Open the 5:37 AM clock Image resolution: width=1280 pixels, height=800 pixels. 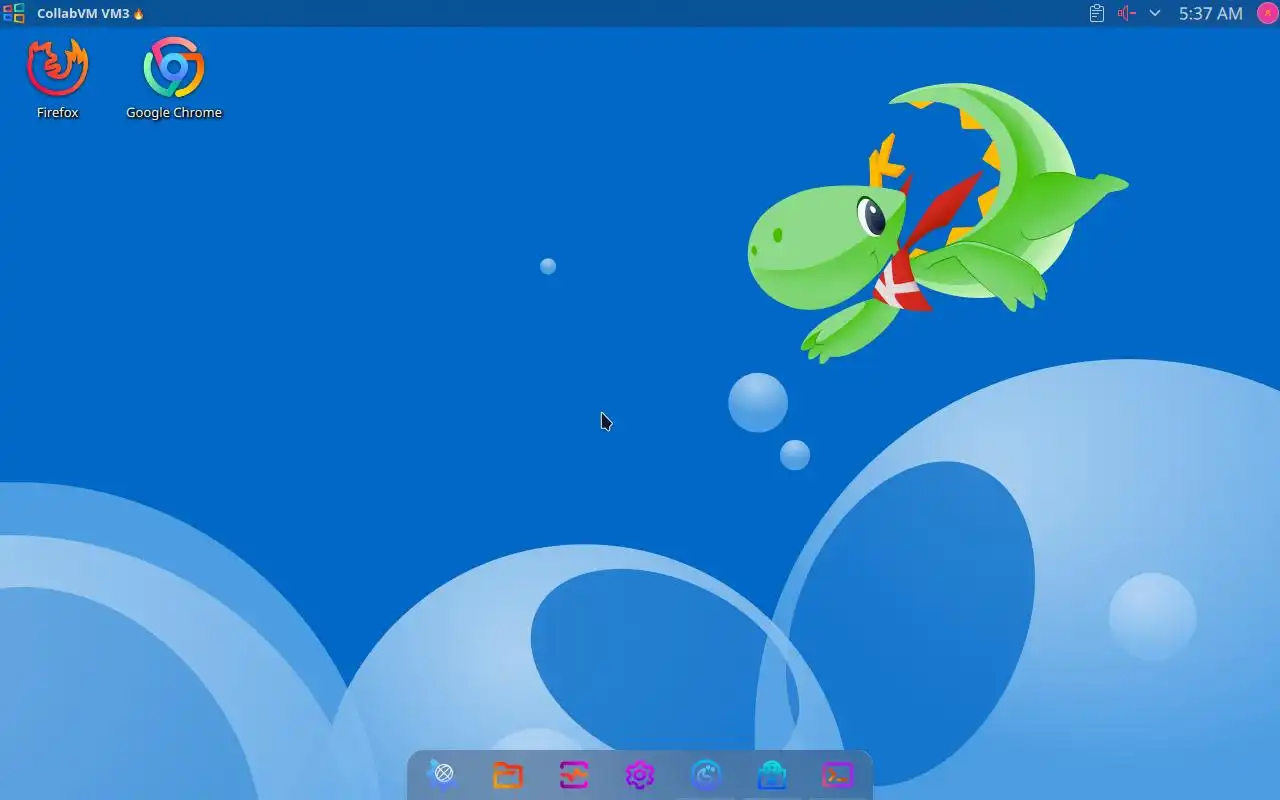(1210, 13)
